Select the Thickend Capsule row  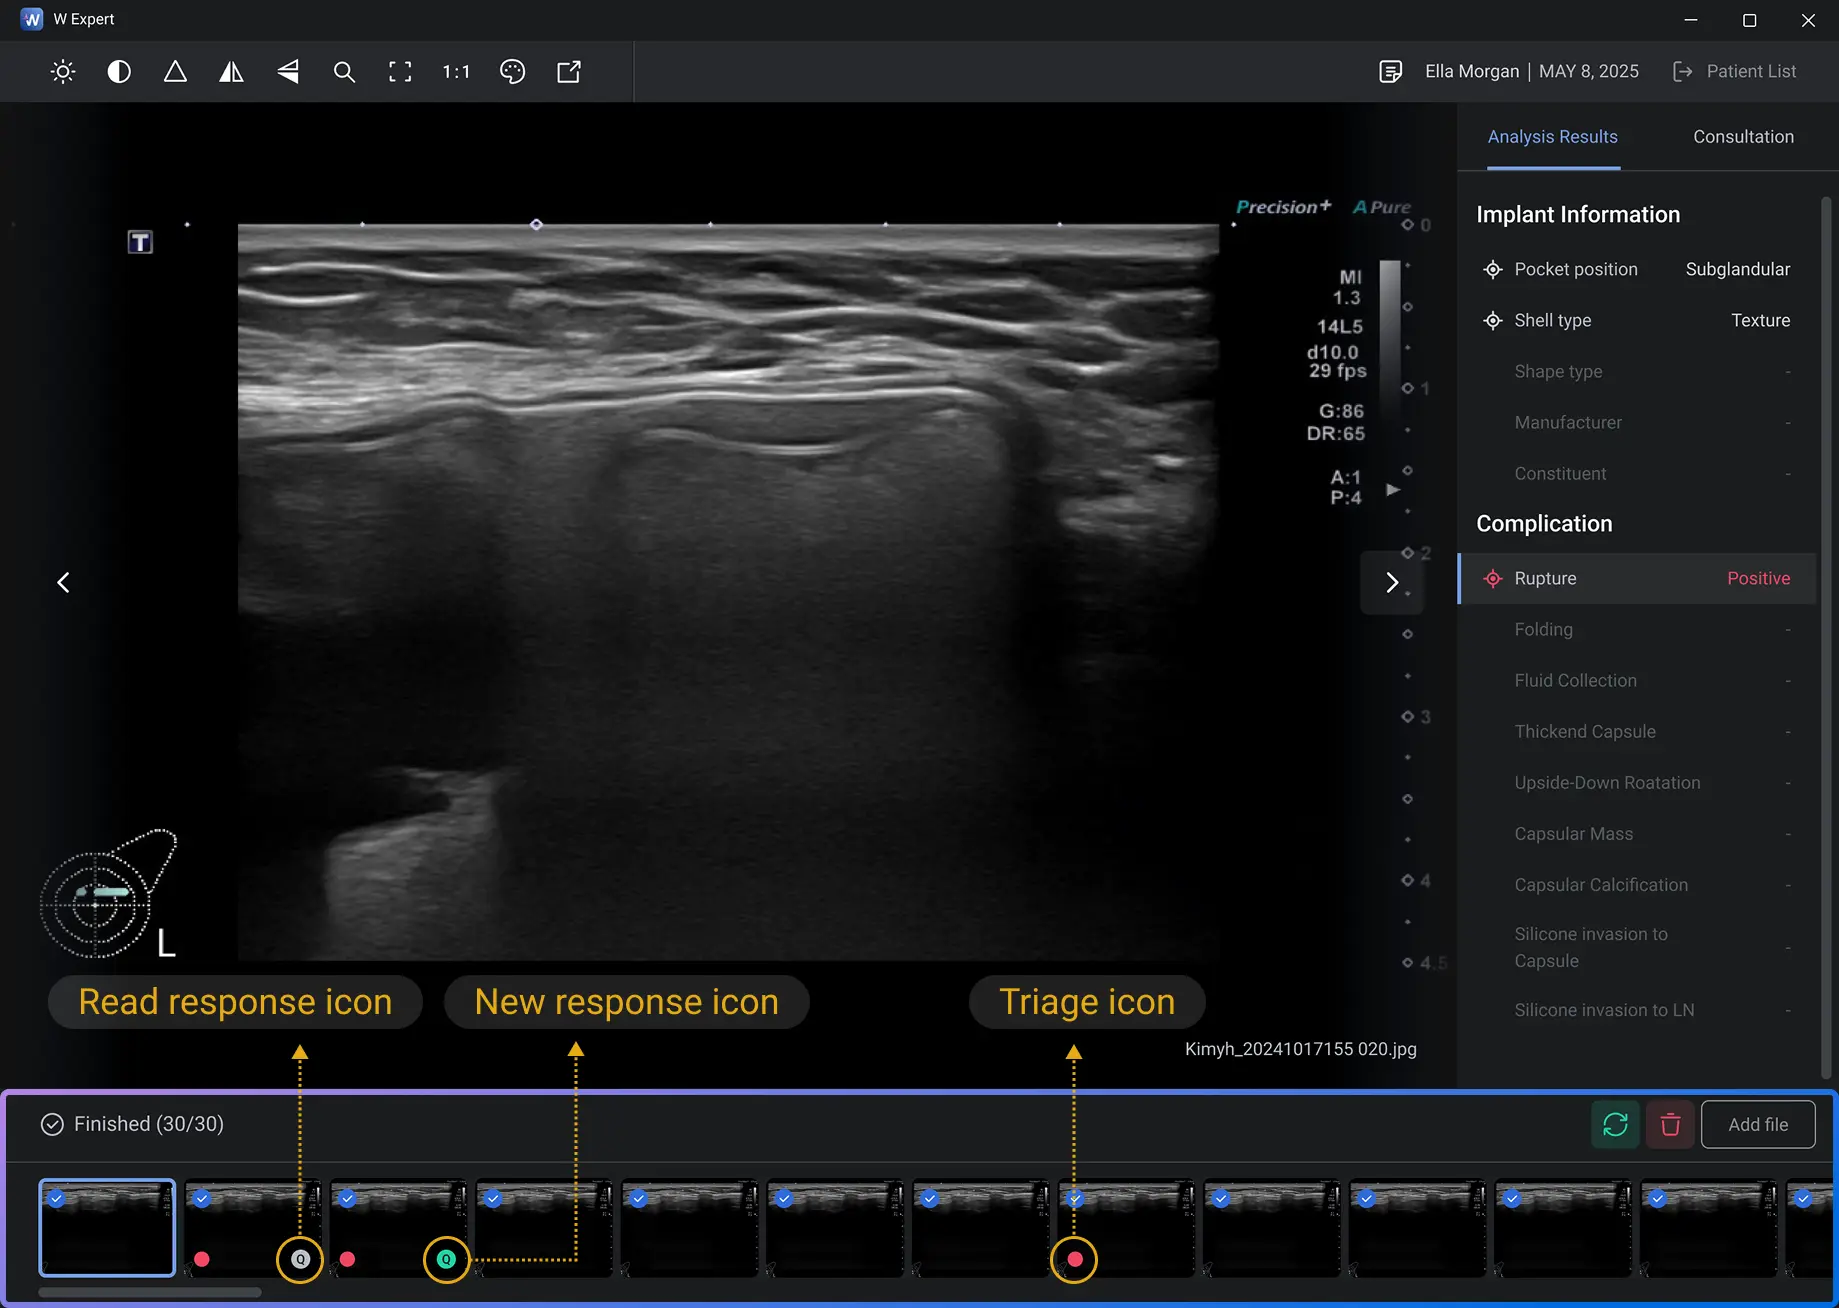1638,731
